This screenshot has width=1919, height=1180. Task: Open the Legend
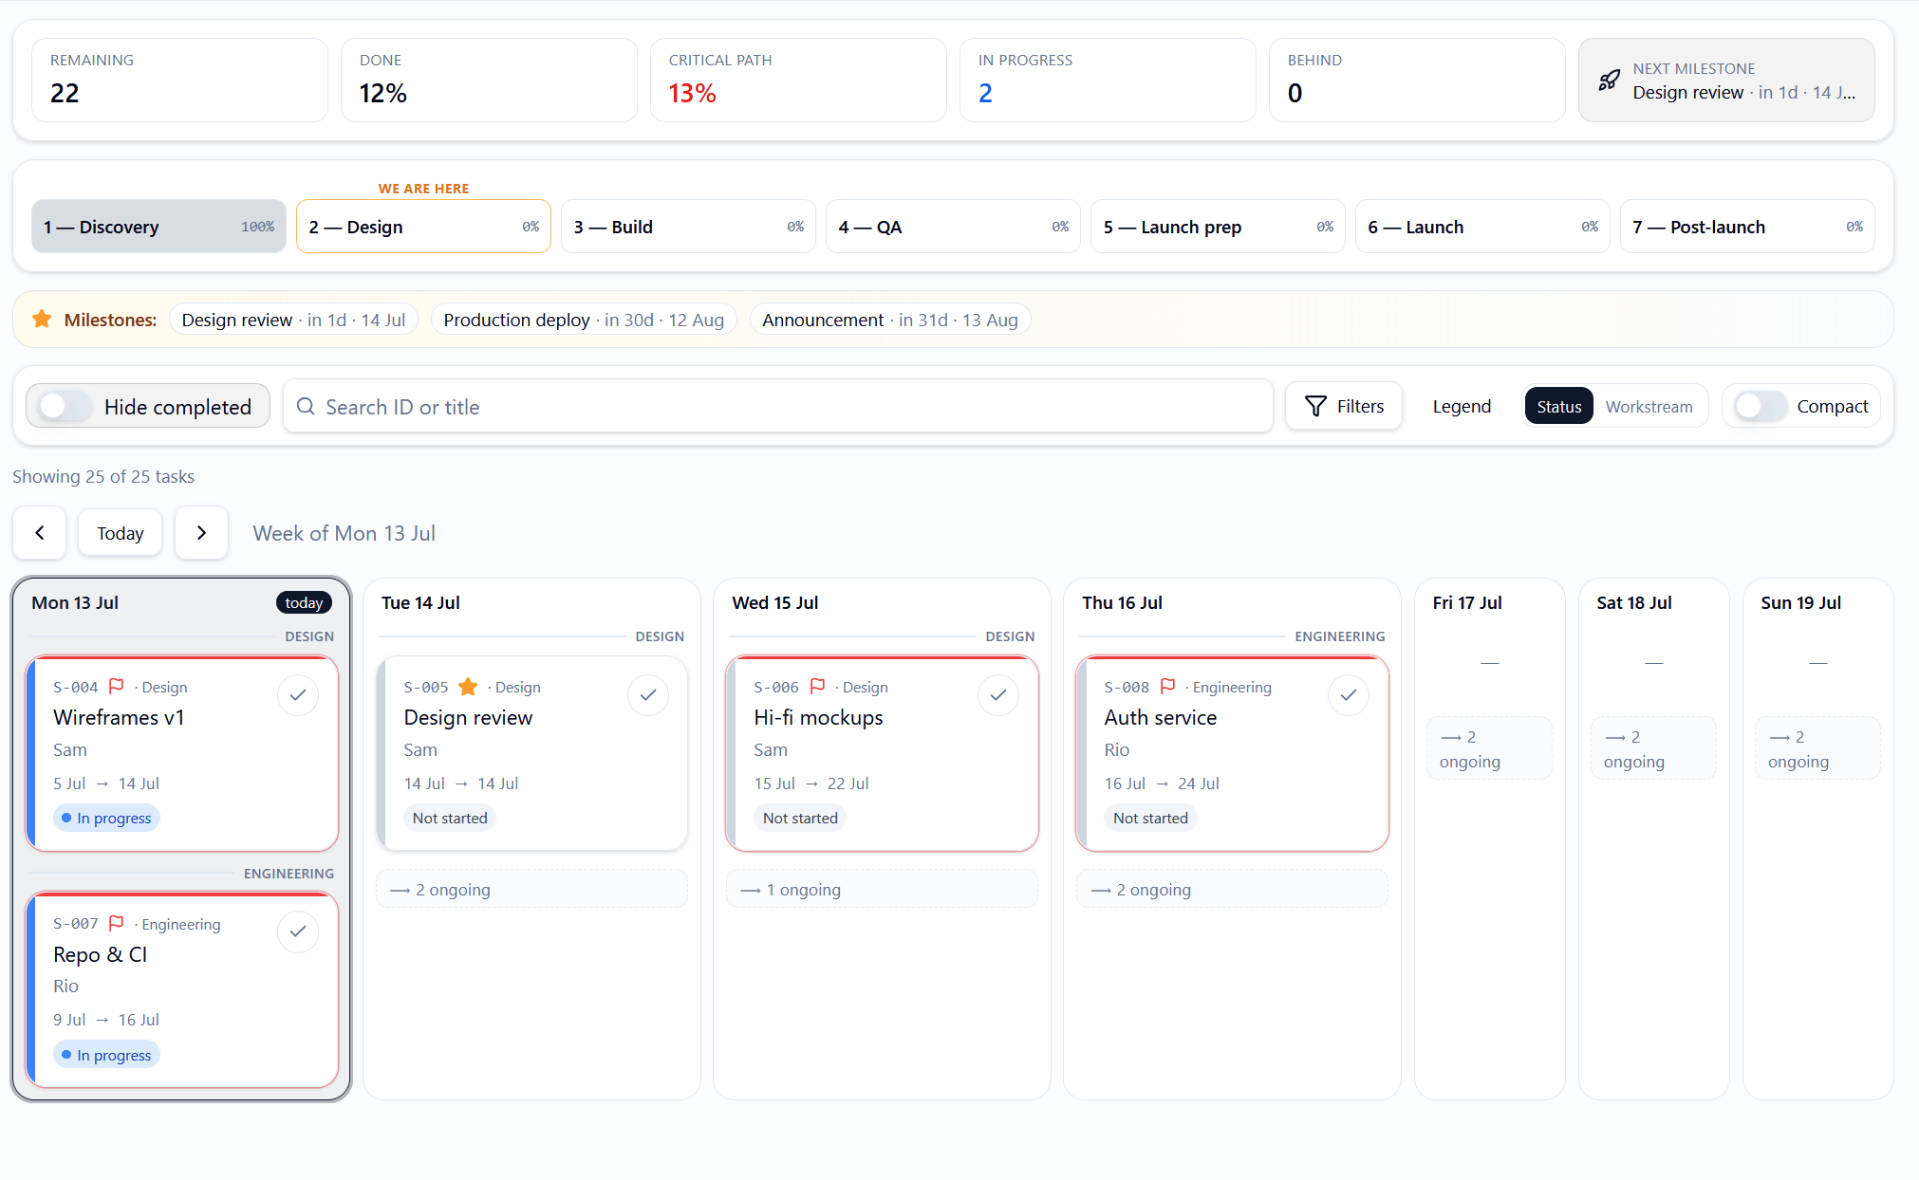pos(1461,406)
